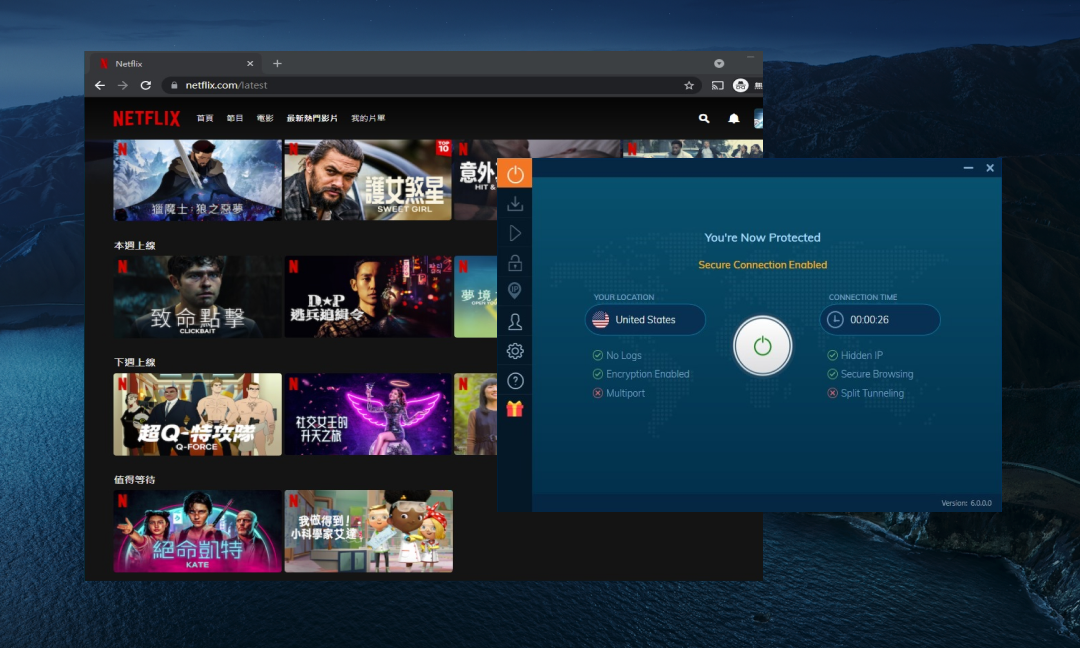Click the Netflix search magnifier icon

click(704, 118)
